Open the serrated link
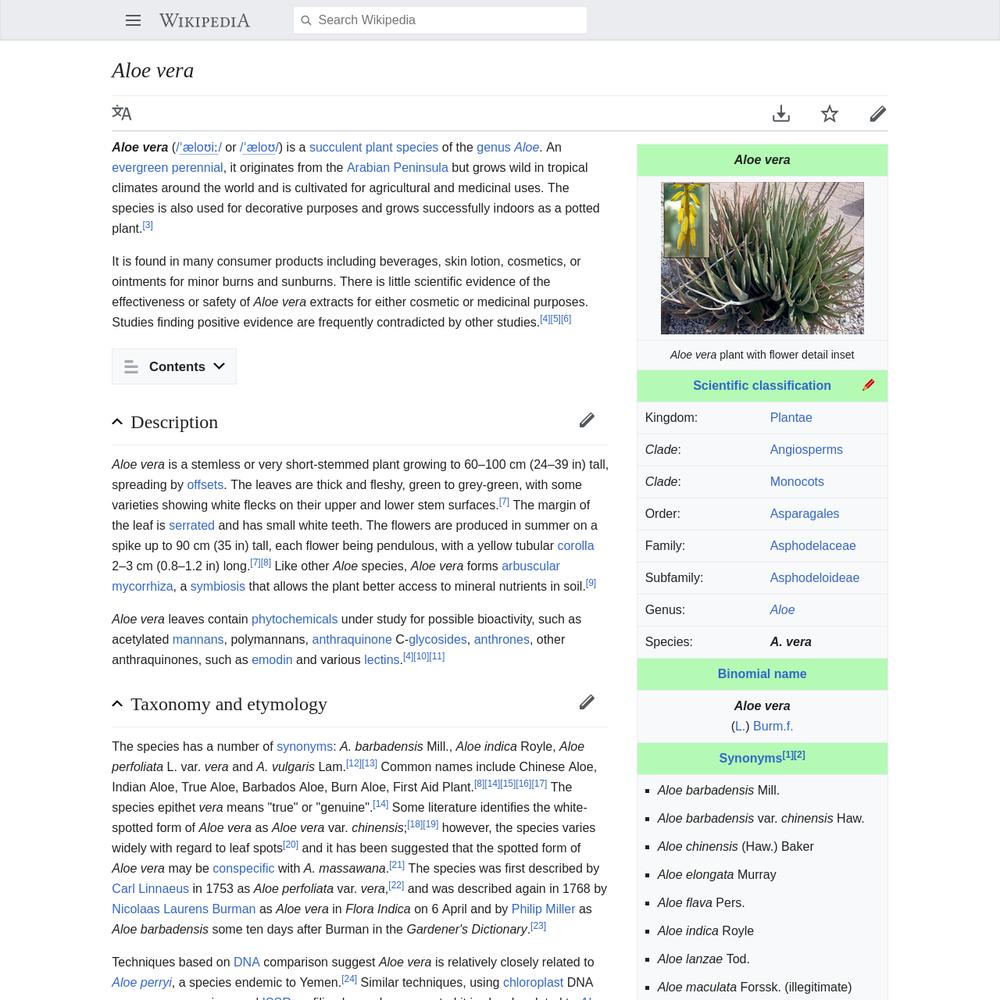This screenshot has width=1000, height=1000. [191, 526]
